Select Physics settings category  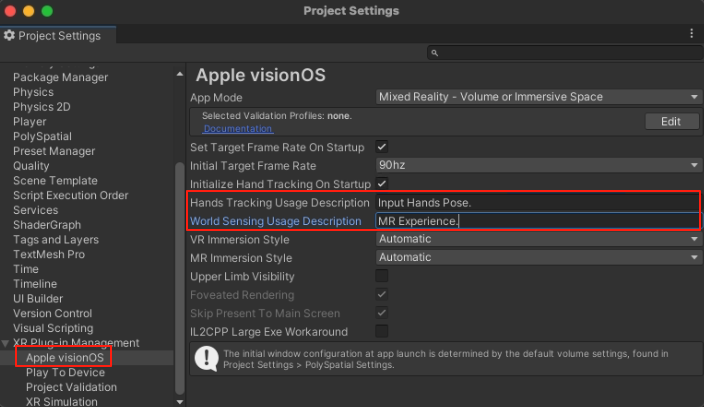(33, 92)
